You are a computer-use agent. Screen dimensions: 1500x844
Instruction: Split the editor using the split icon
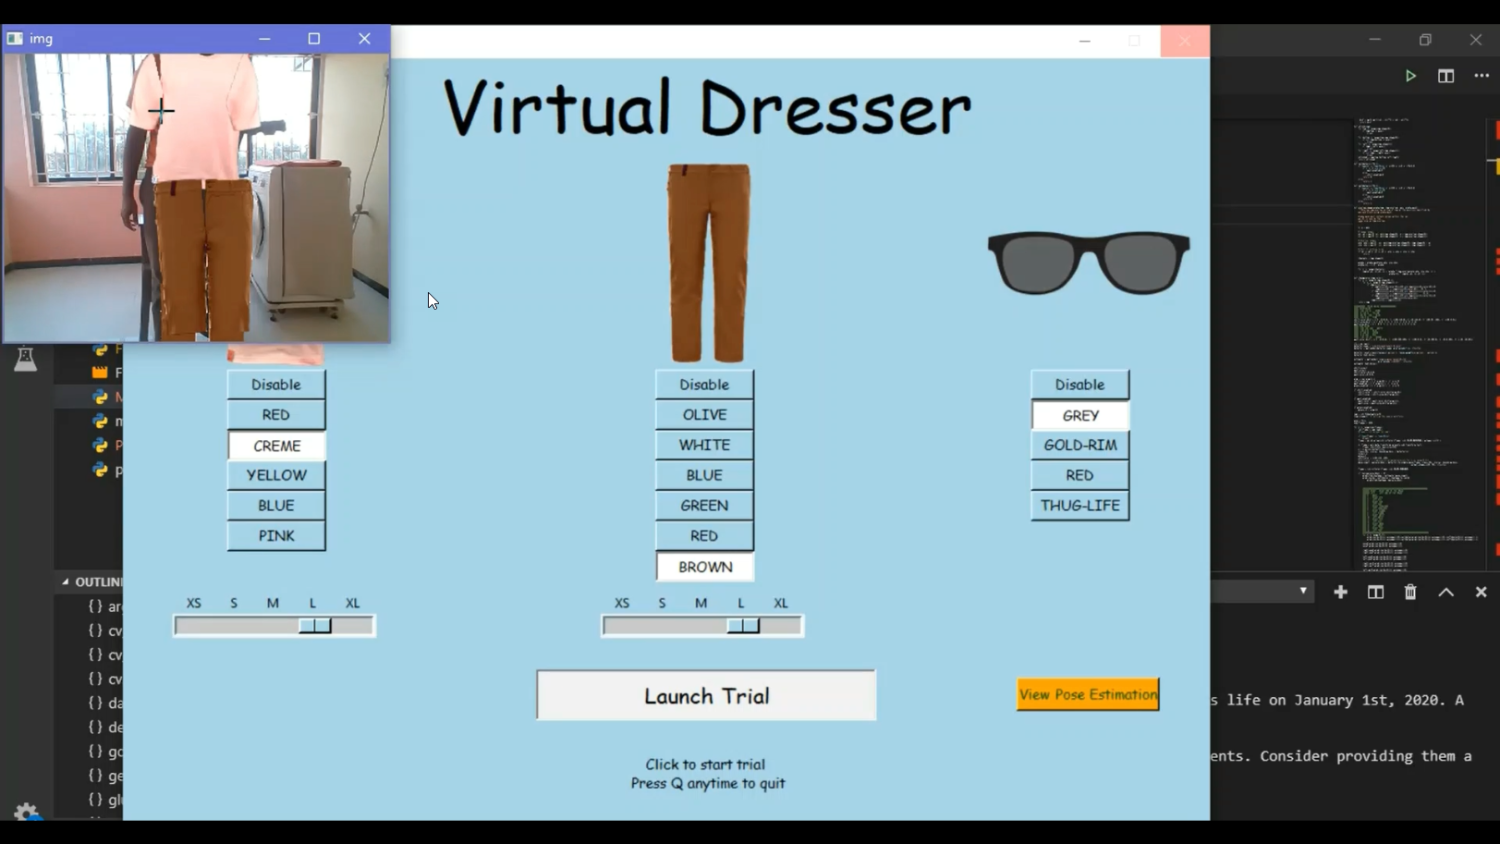1446,75
